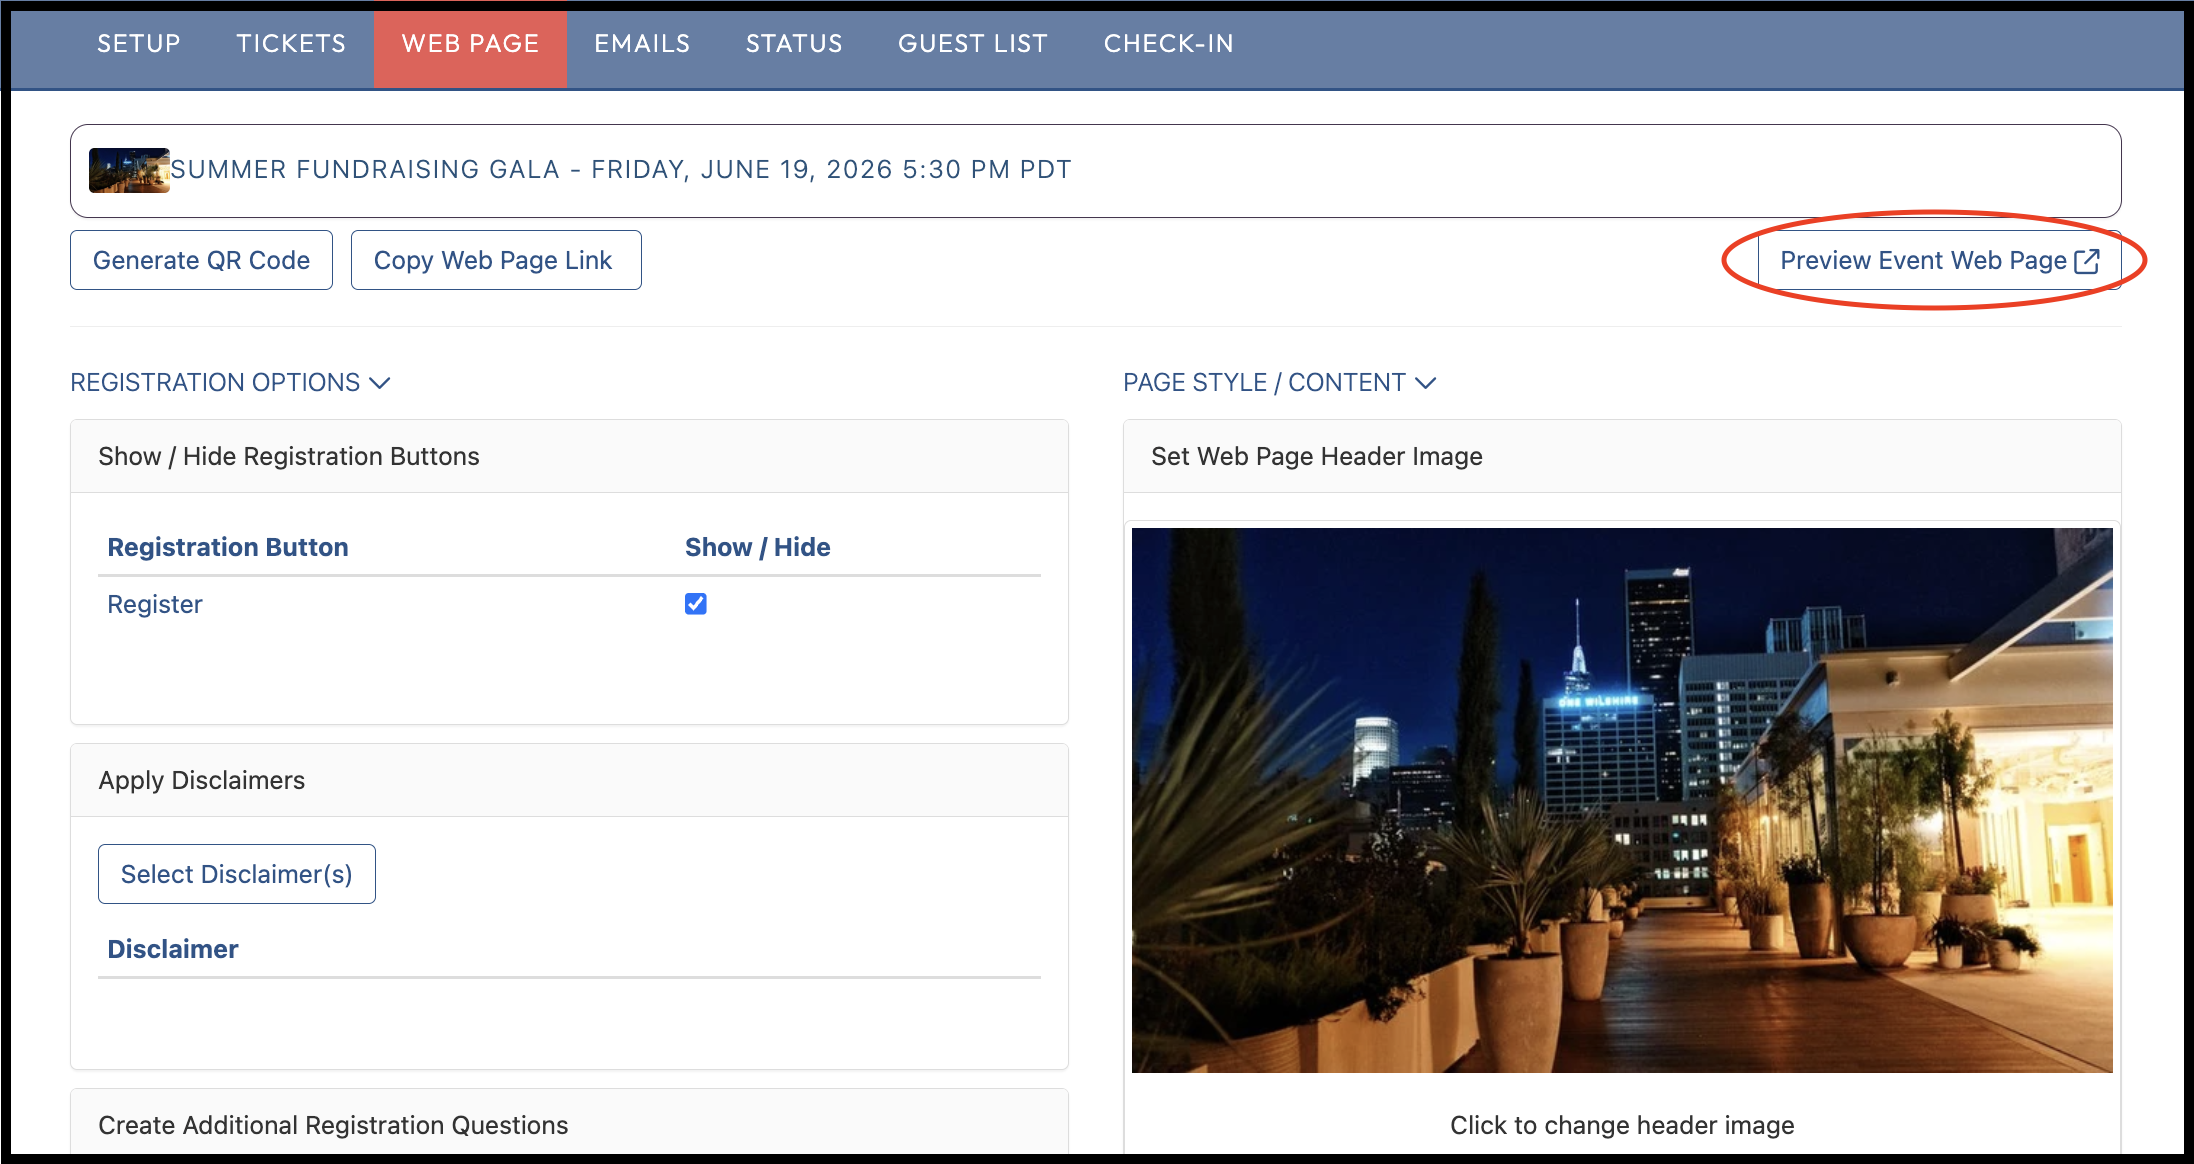Switch to the GUEST LIST tab

(973, 44)
